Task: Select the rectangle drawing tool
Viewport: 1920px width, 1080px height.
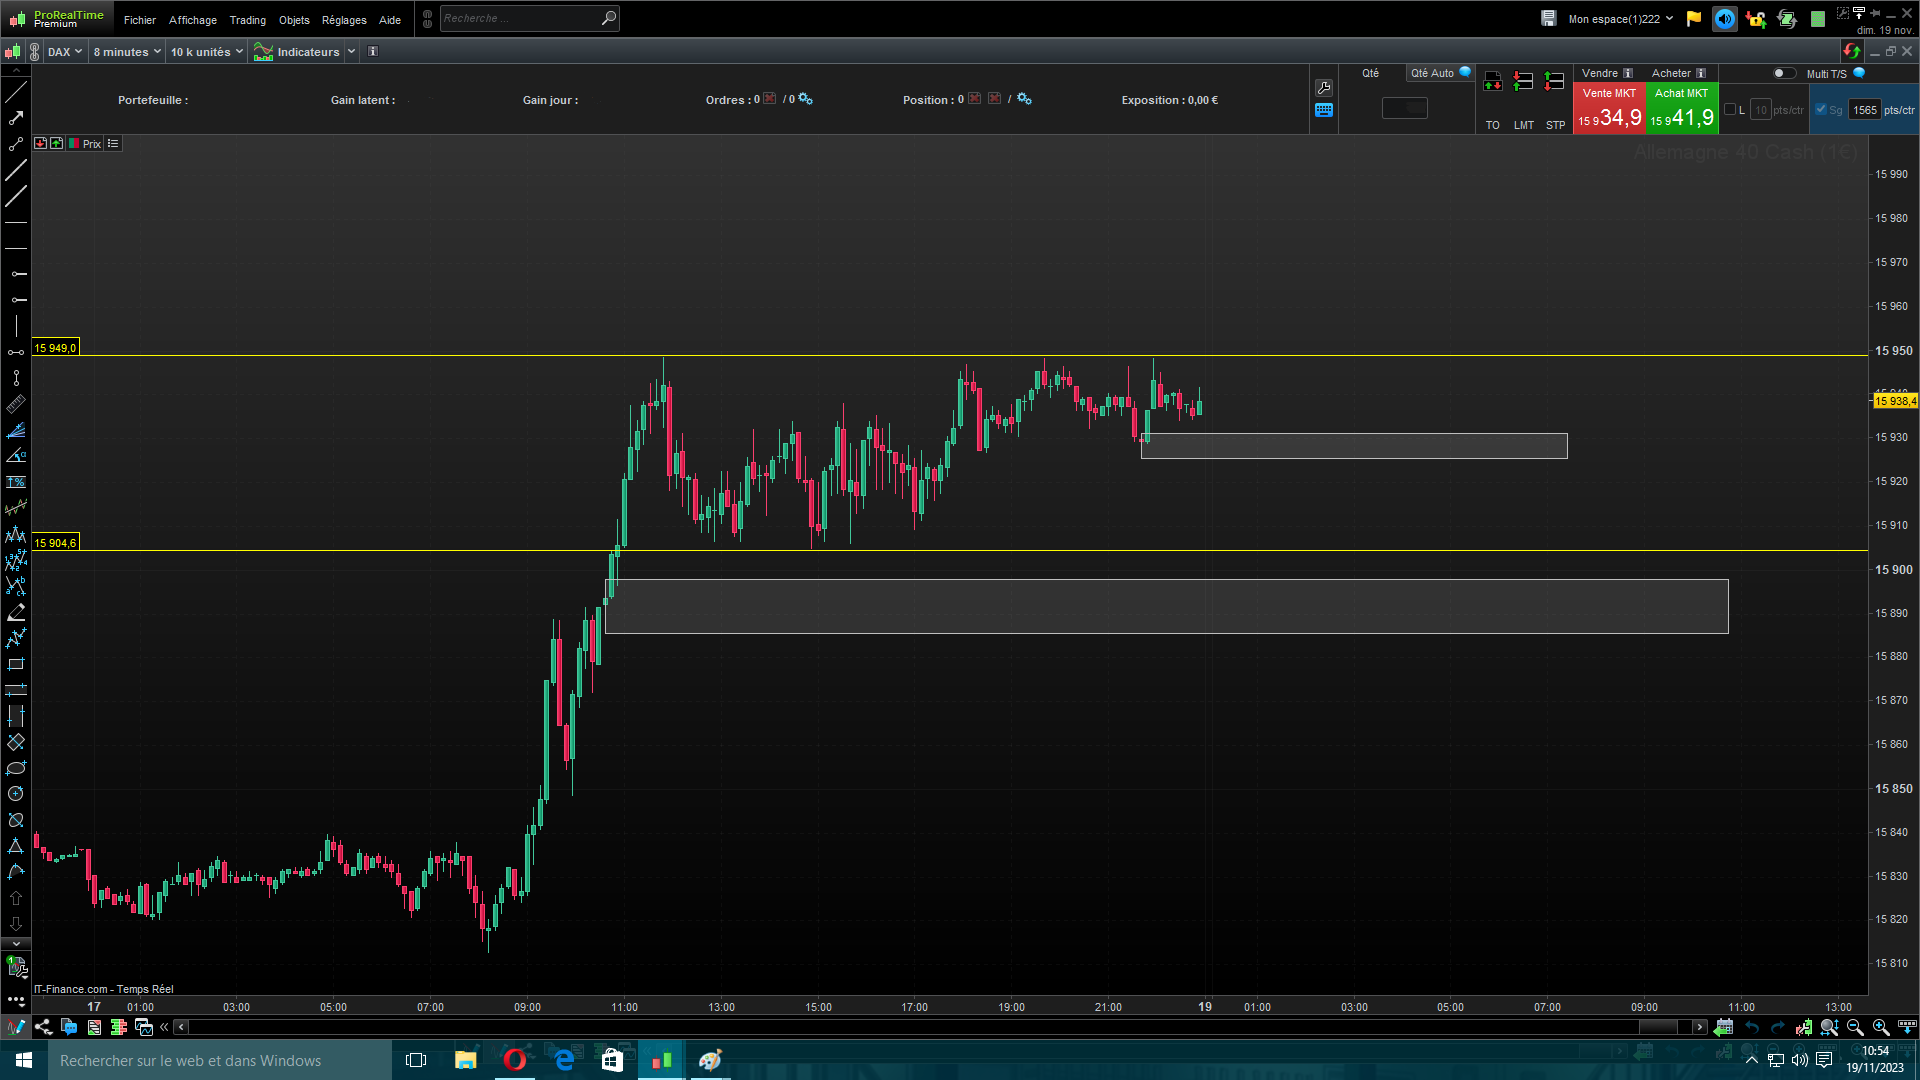Action: tap(16, 664)
